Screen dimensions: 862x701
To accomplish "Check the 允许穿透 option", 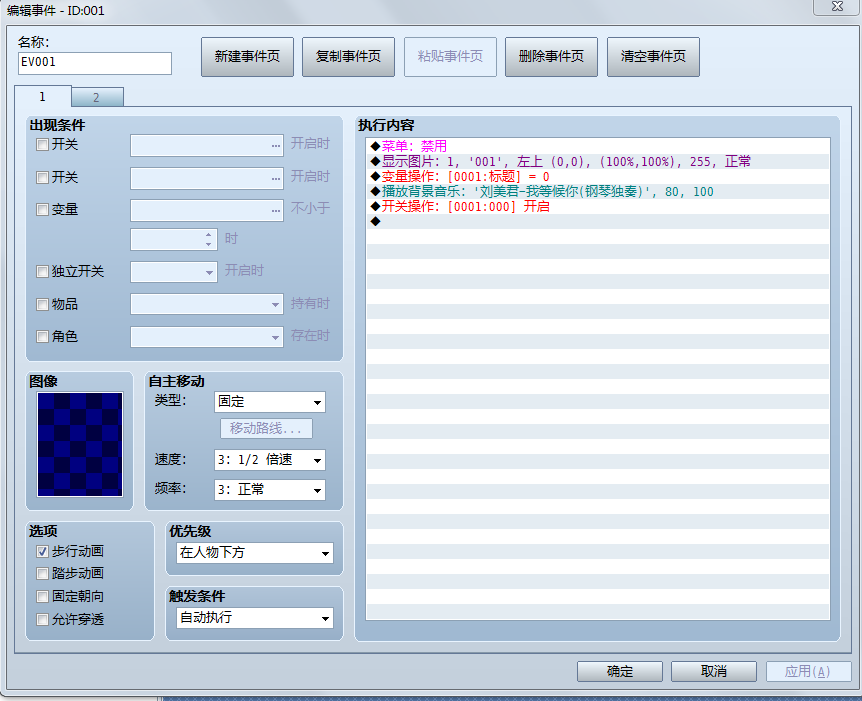I will (x=42, y=620).
